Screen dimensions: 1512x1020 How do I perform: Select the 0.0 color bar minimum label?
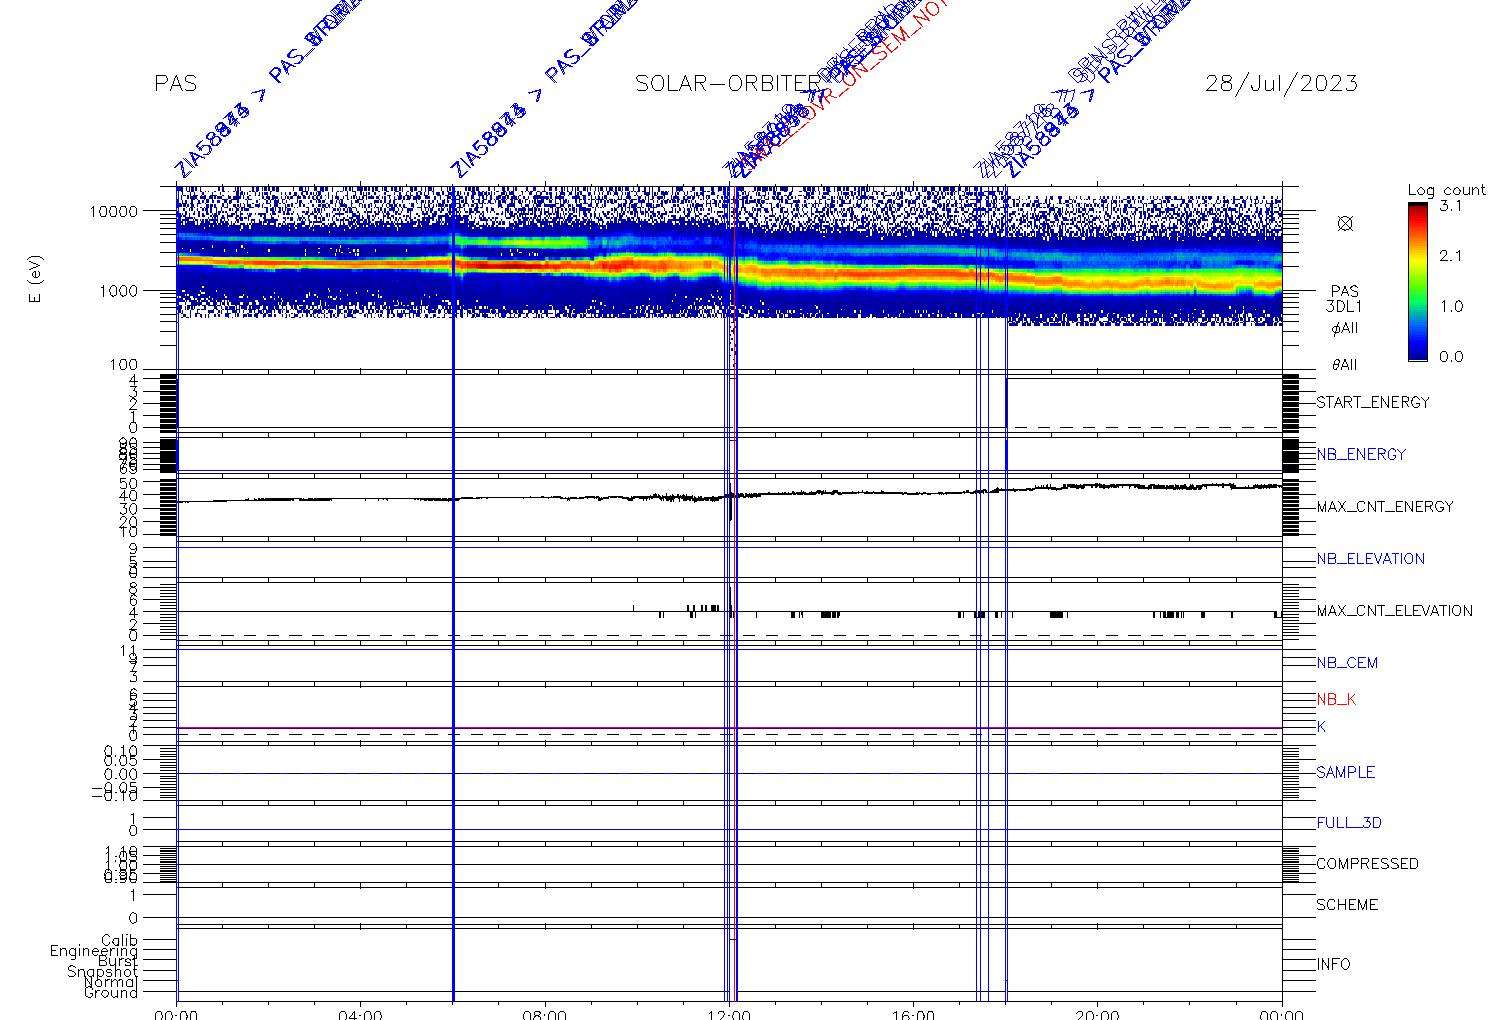point(1451,357)
